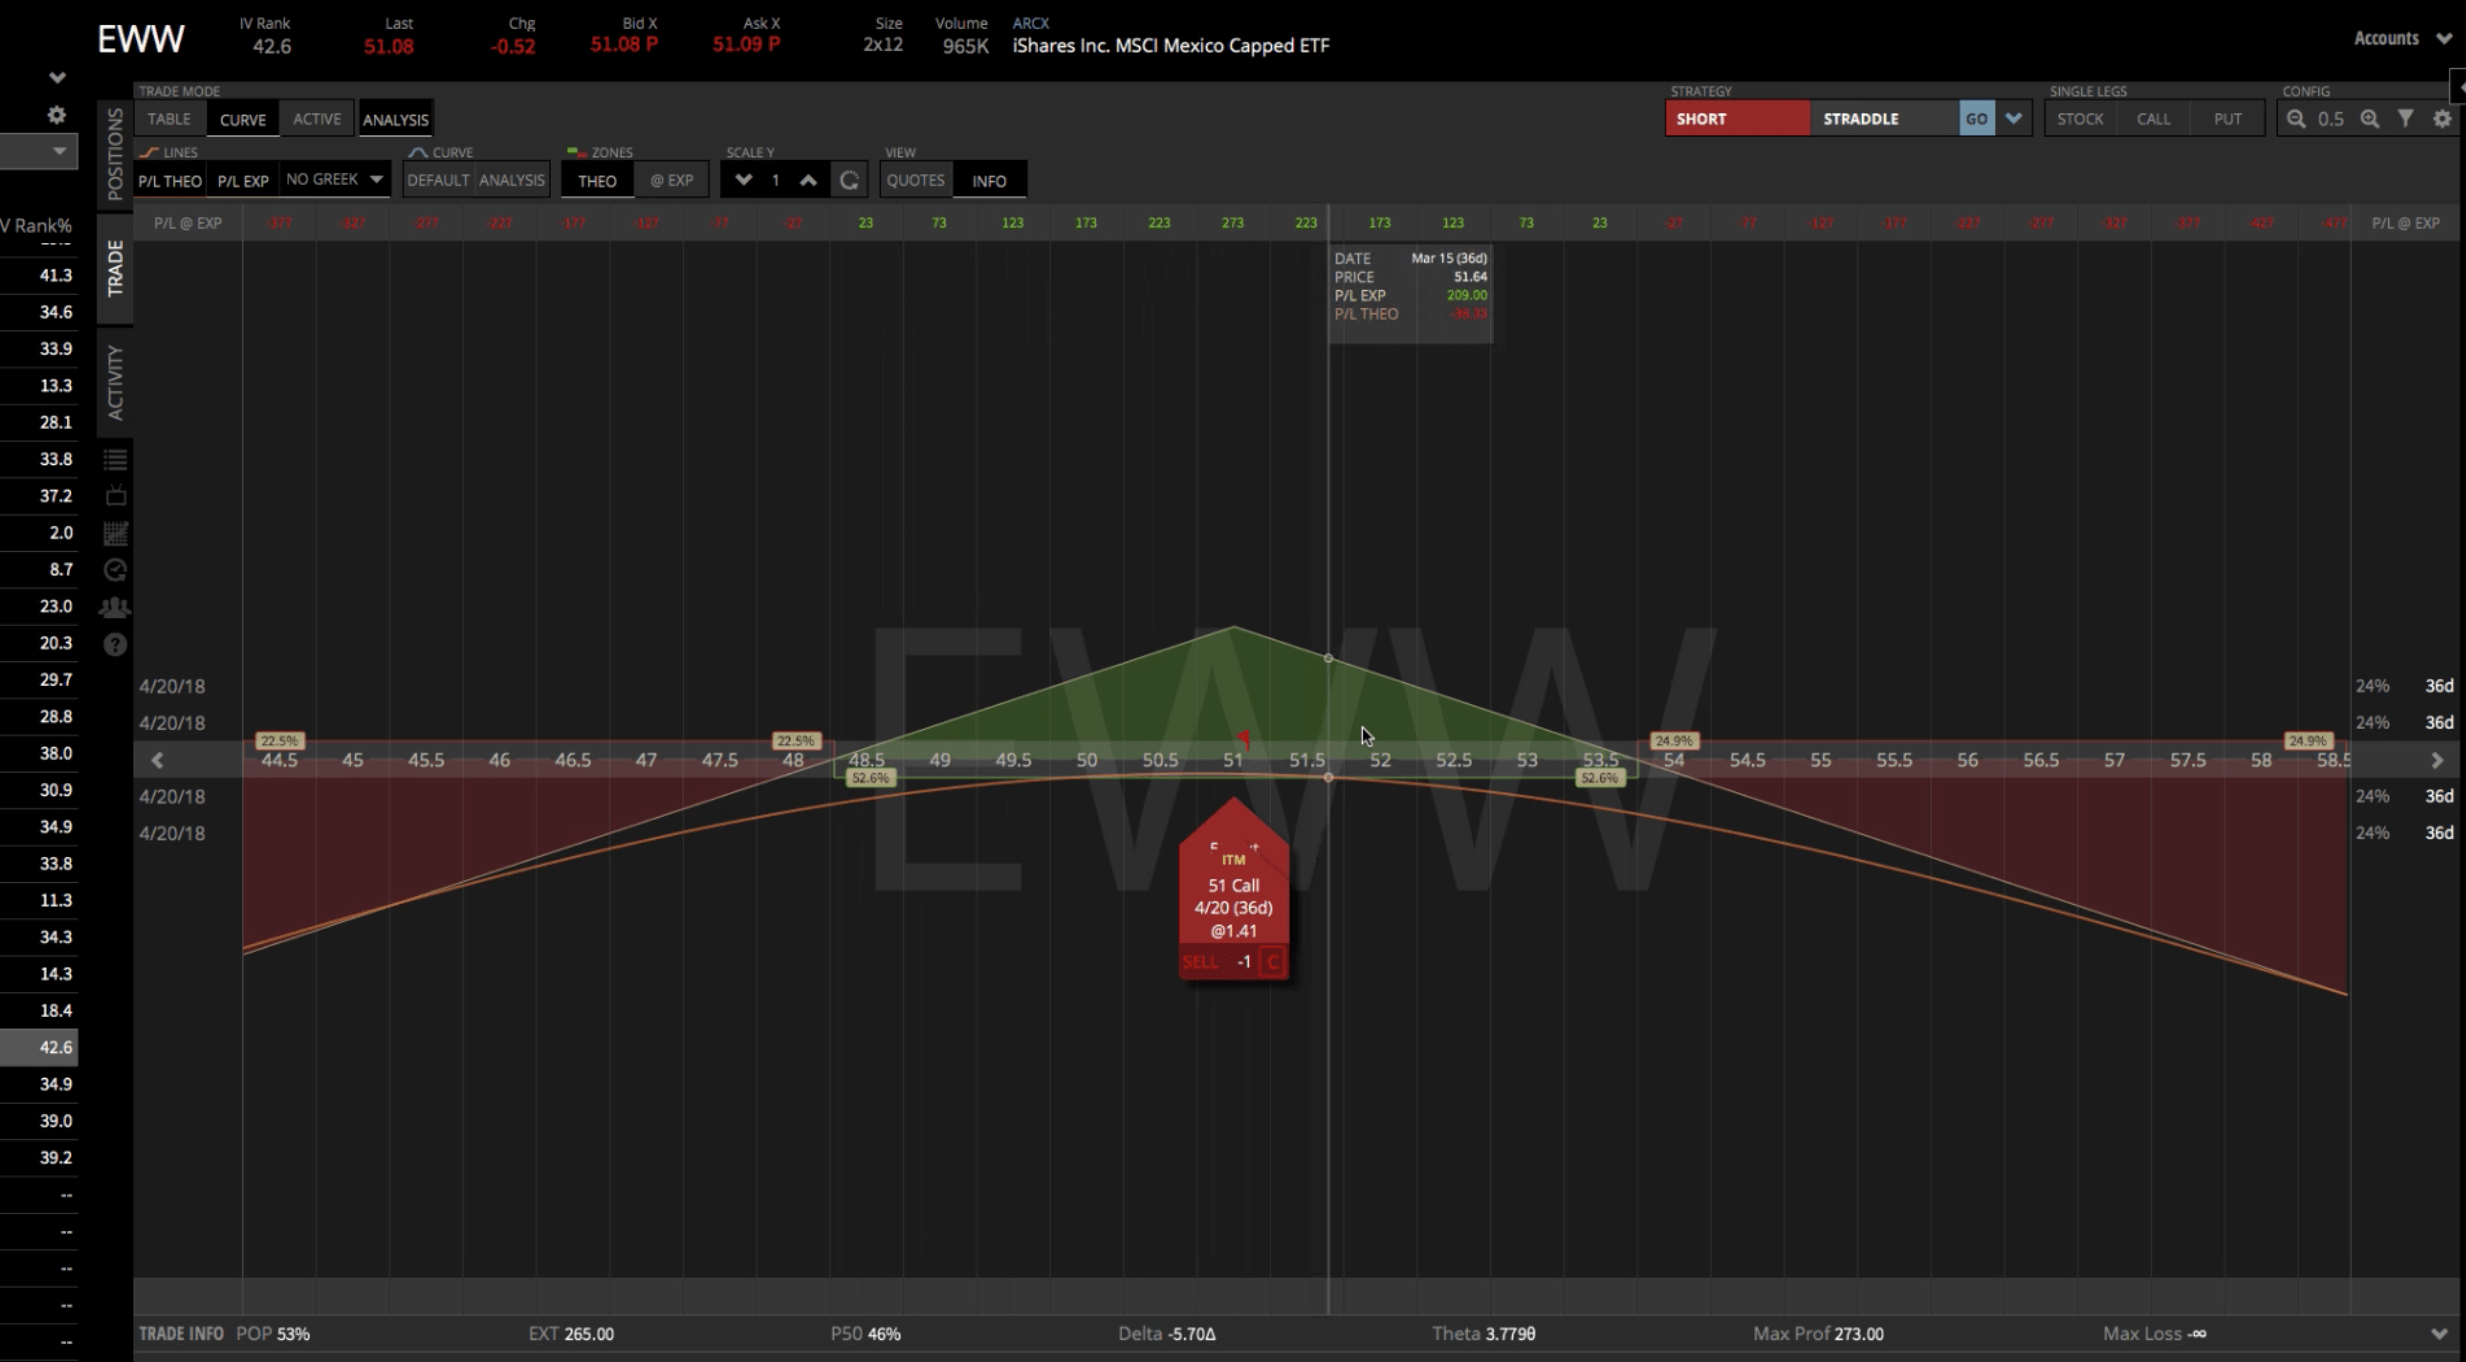
Task: Select the Default curve option
Action: tap(438, 180)
